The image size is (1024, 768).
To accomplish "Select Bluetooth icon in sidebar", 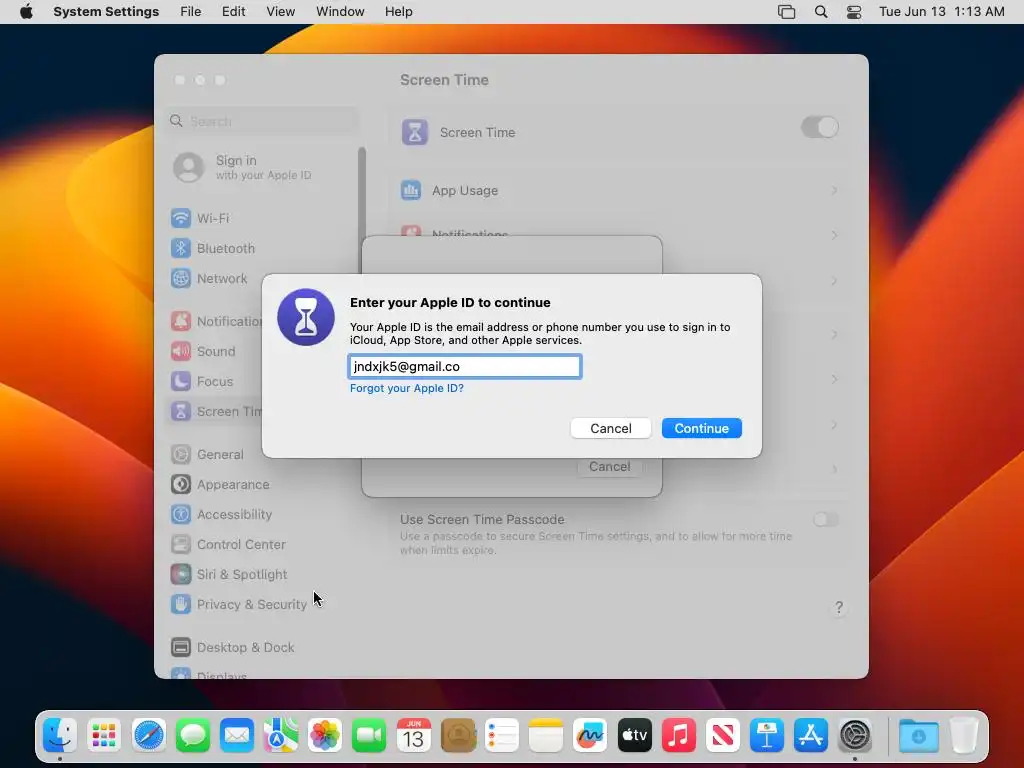I will pos(181,248).
